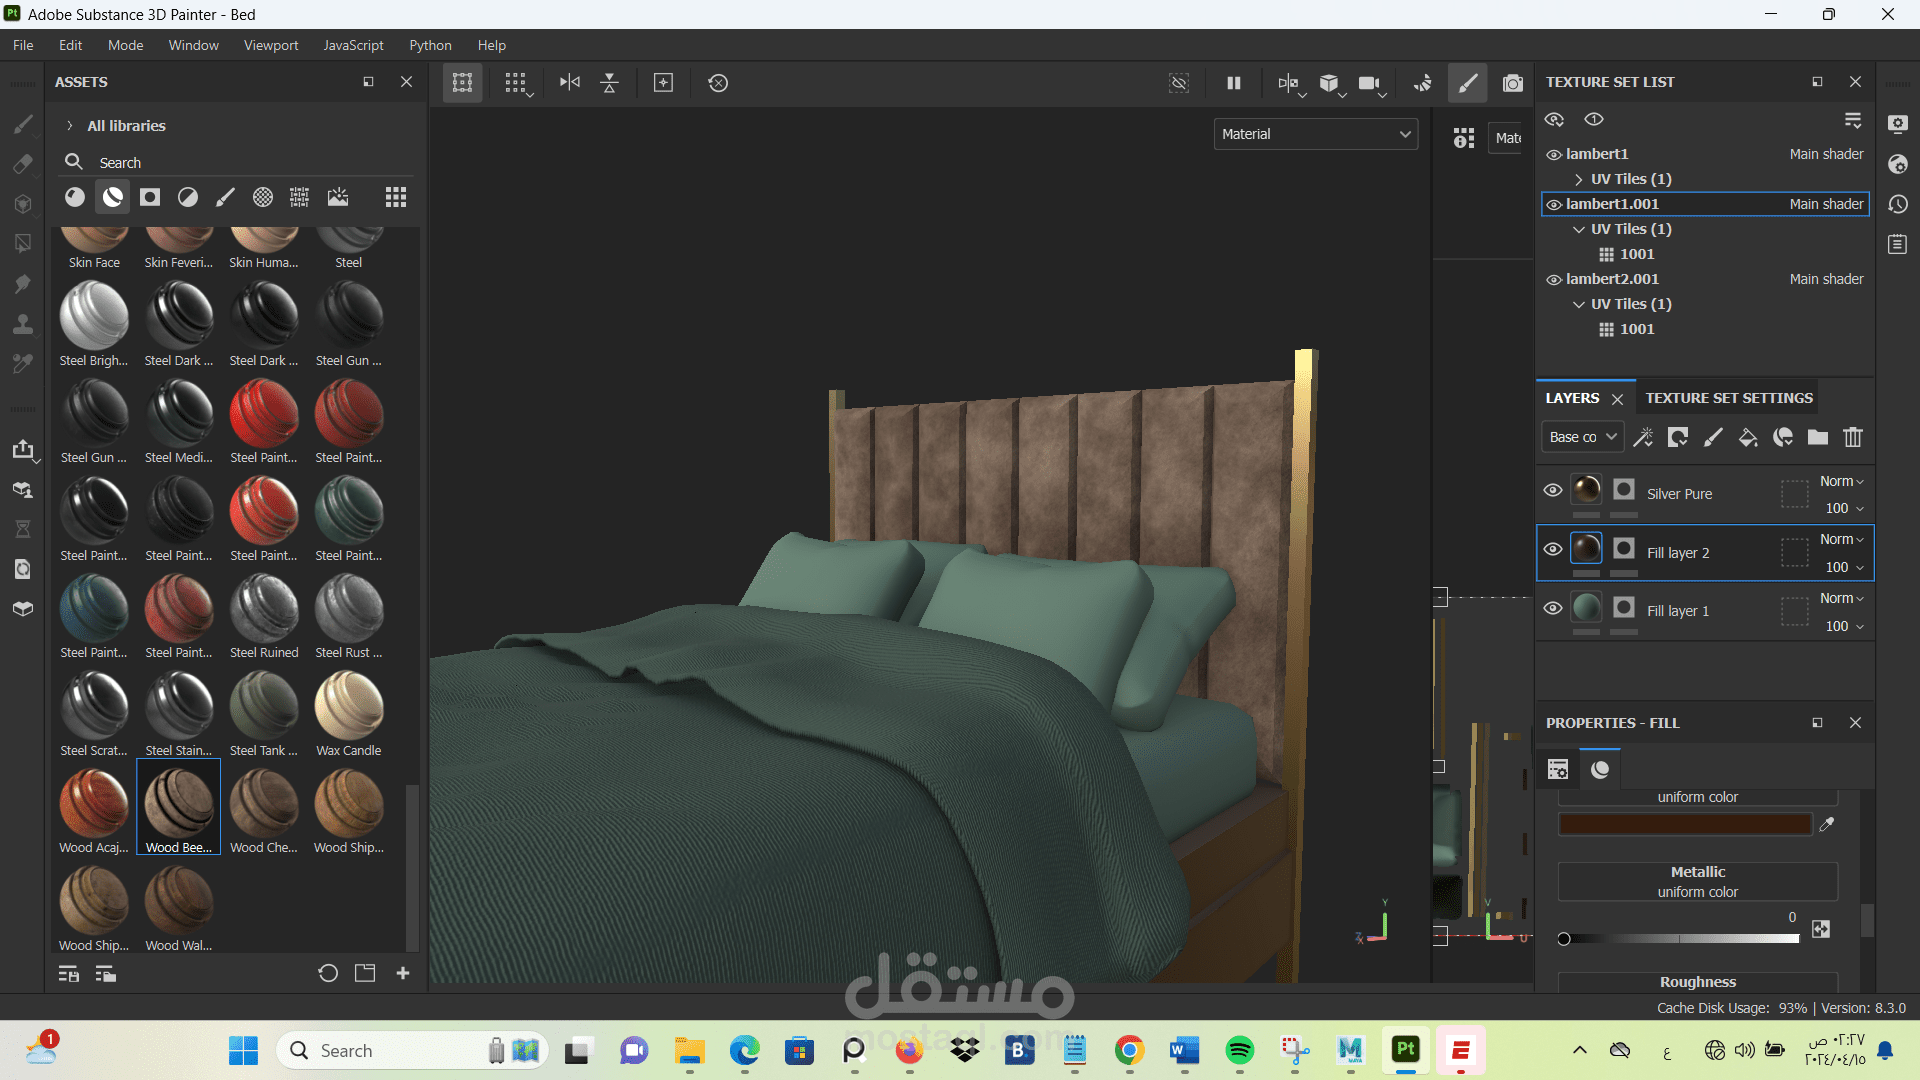The height and width of the screenshot is (1080, 1920).
Task: Select the Wax Candle material thumbnail
Action: pyautogui.click(x=348, y=707)
